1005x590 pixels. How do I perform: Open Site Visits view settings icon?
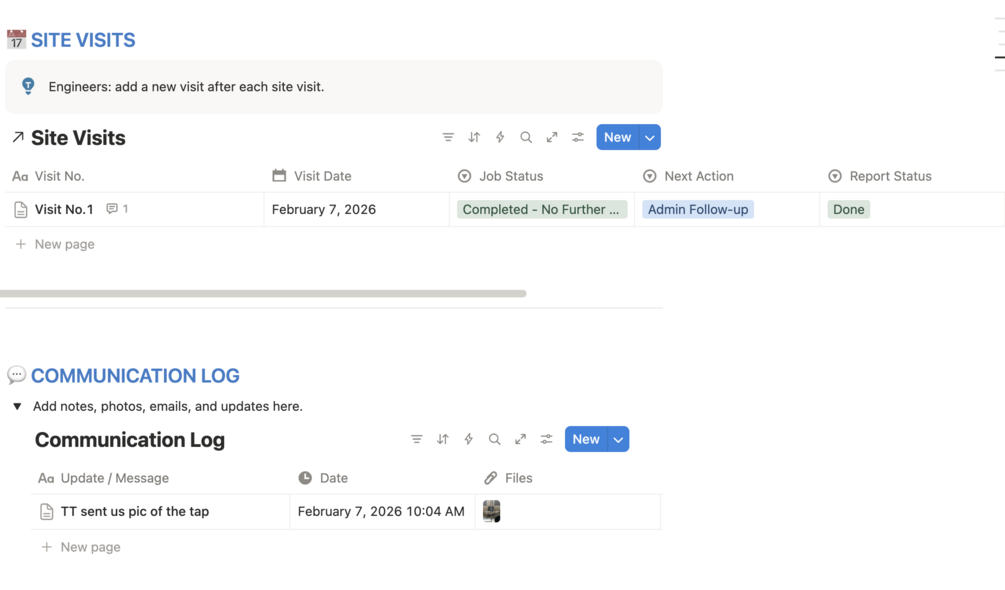pos(578,137)
